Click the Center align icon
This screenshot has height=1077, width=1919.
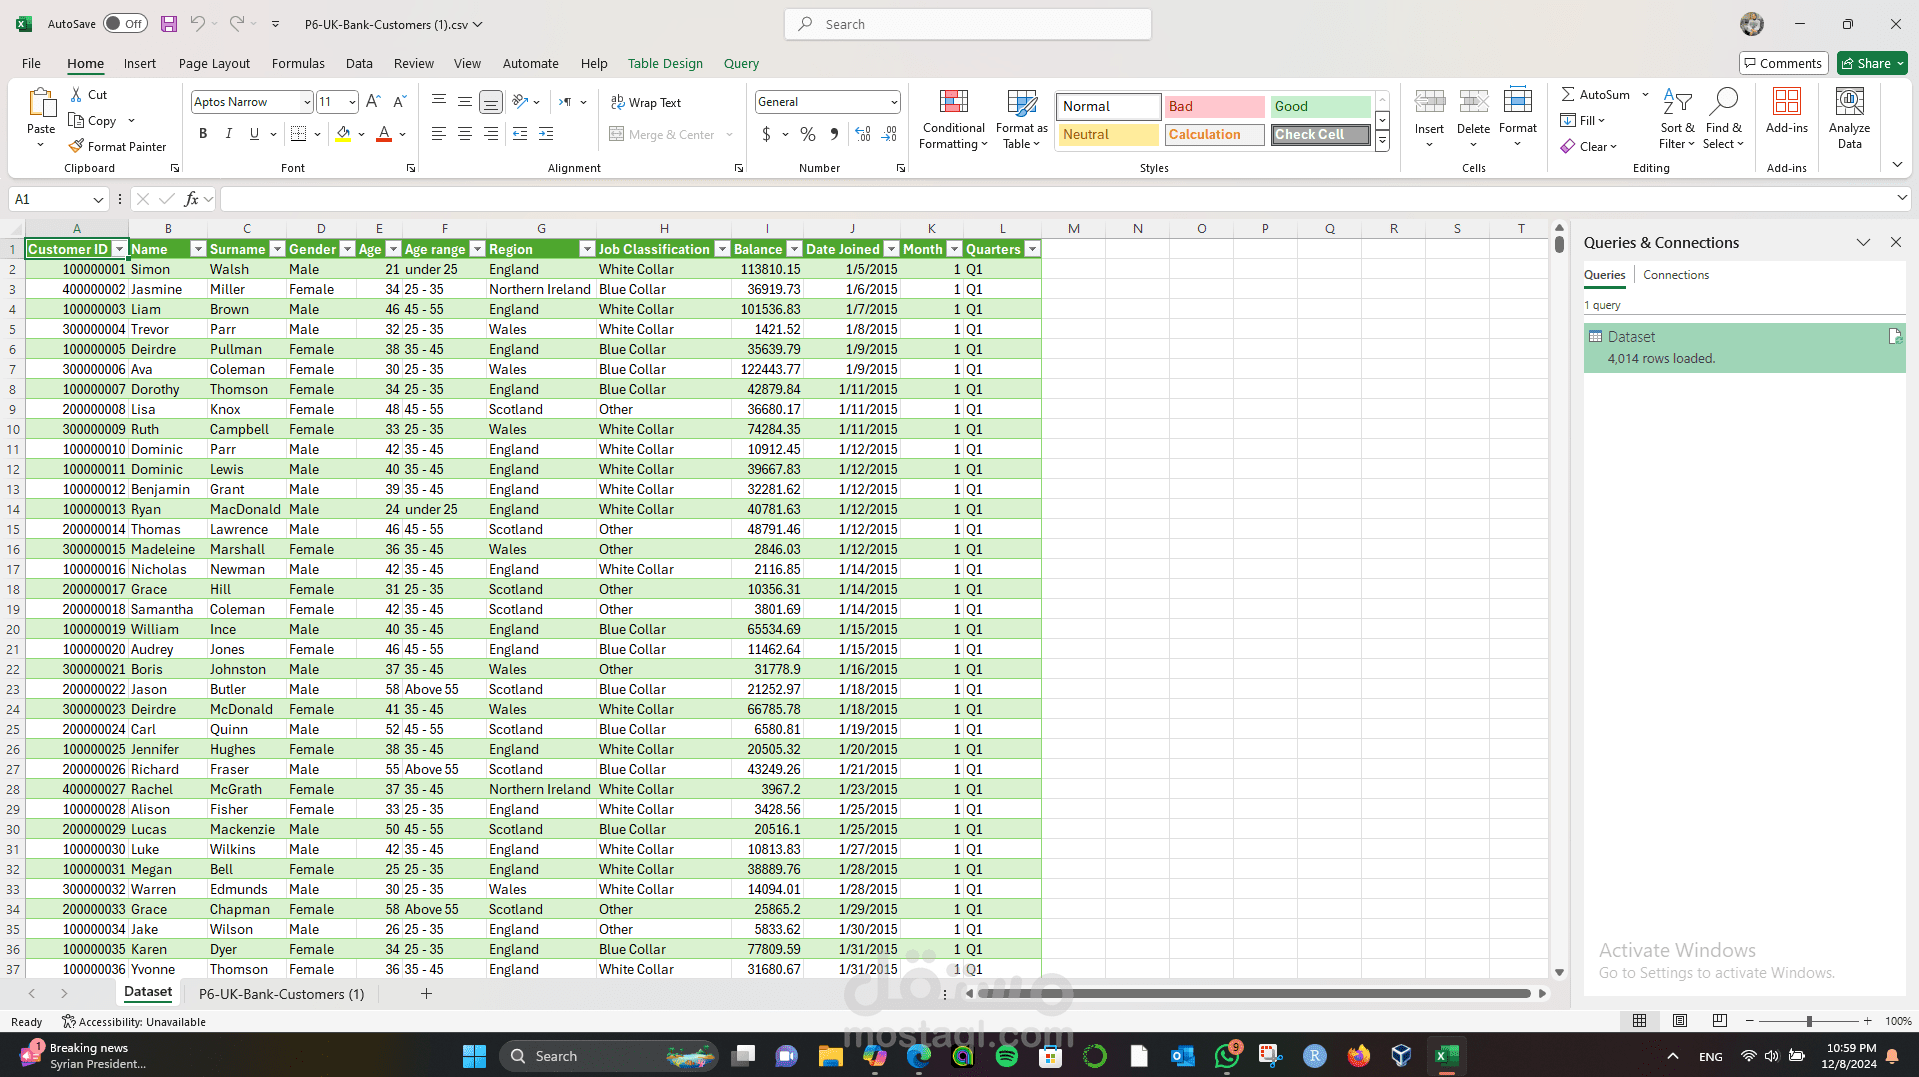(x=465, y=133)
